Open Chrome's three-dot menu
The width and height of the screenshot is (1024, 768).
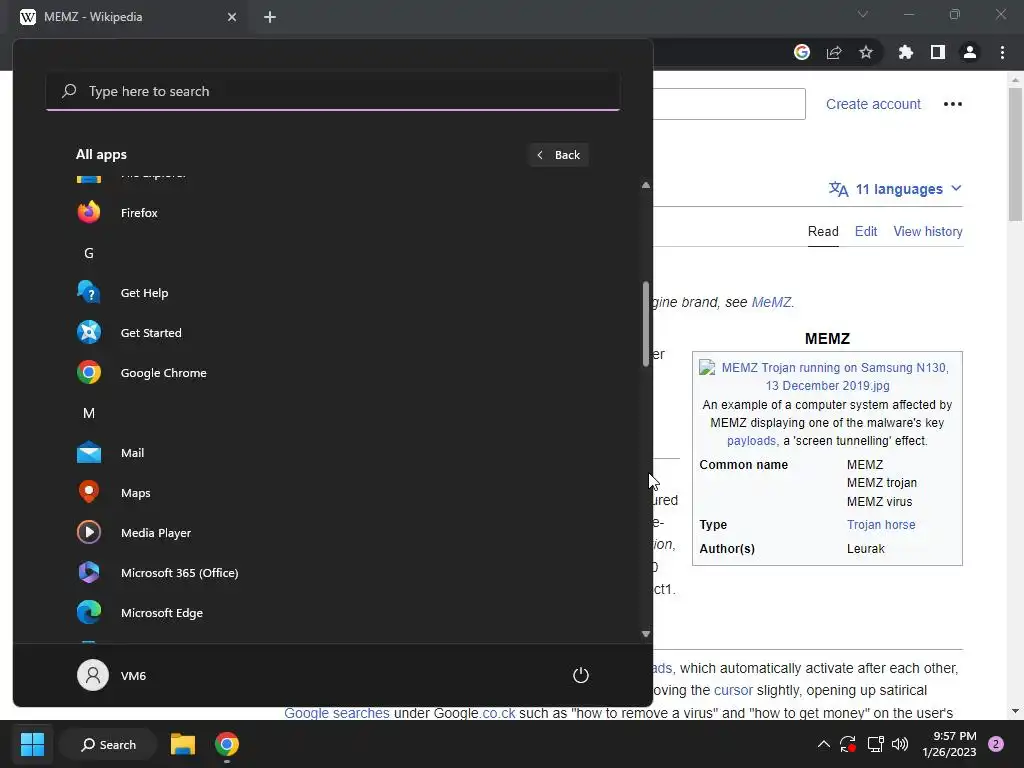click(1002, 52)
